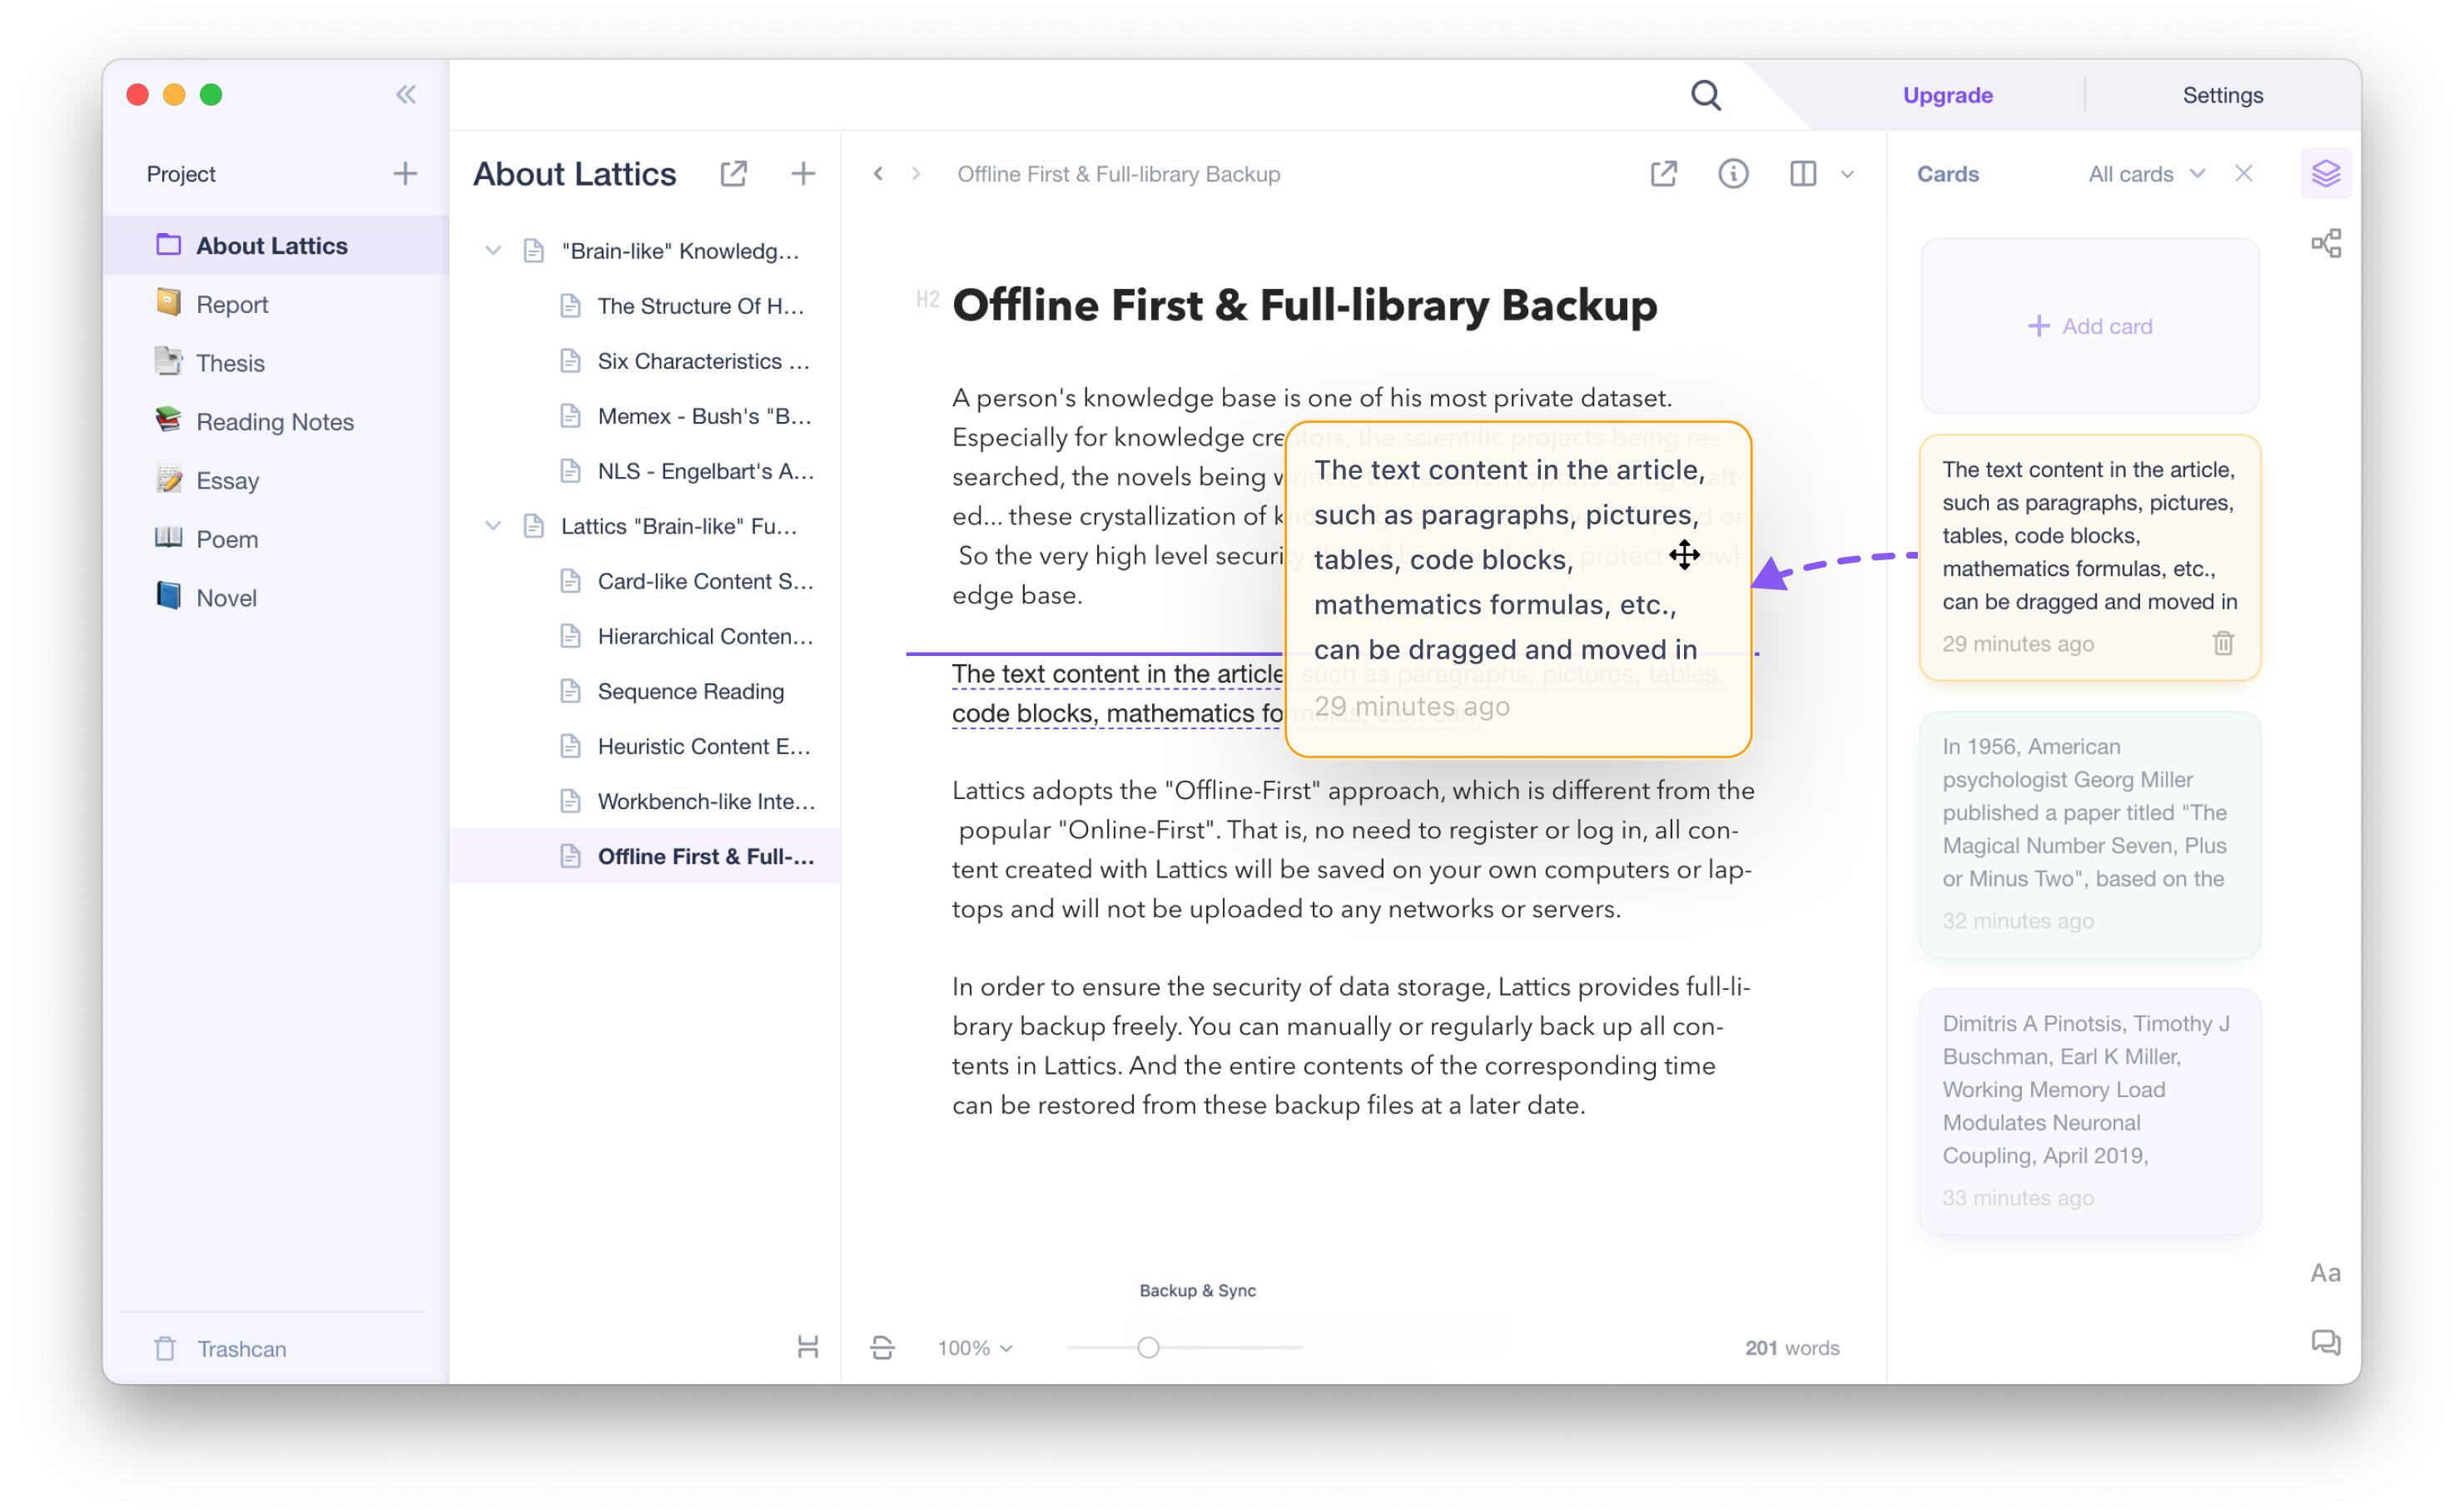Click the Add card button
Viewport: 2464px width, 1510px height.
click(2089, 326)
